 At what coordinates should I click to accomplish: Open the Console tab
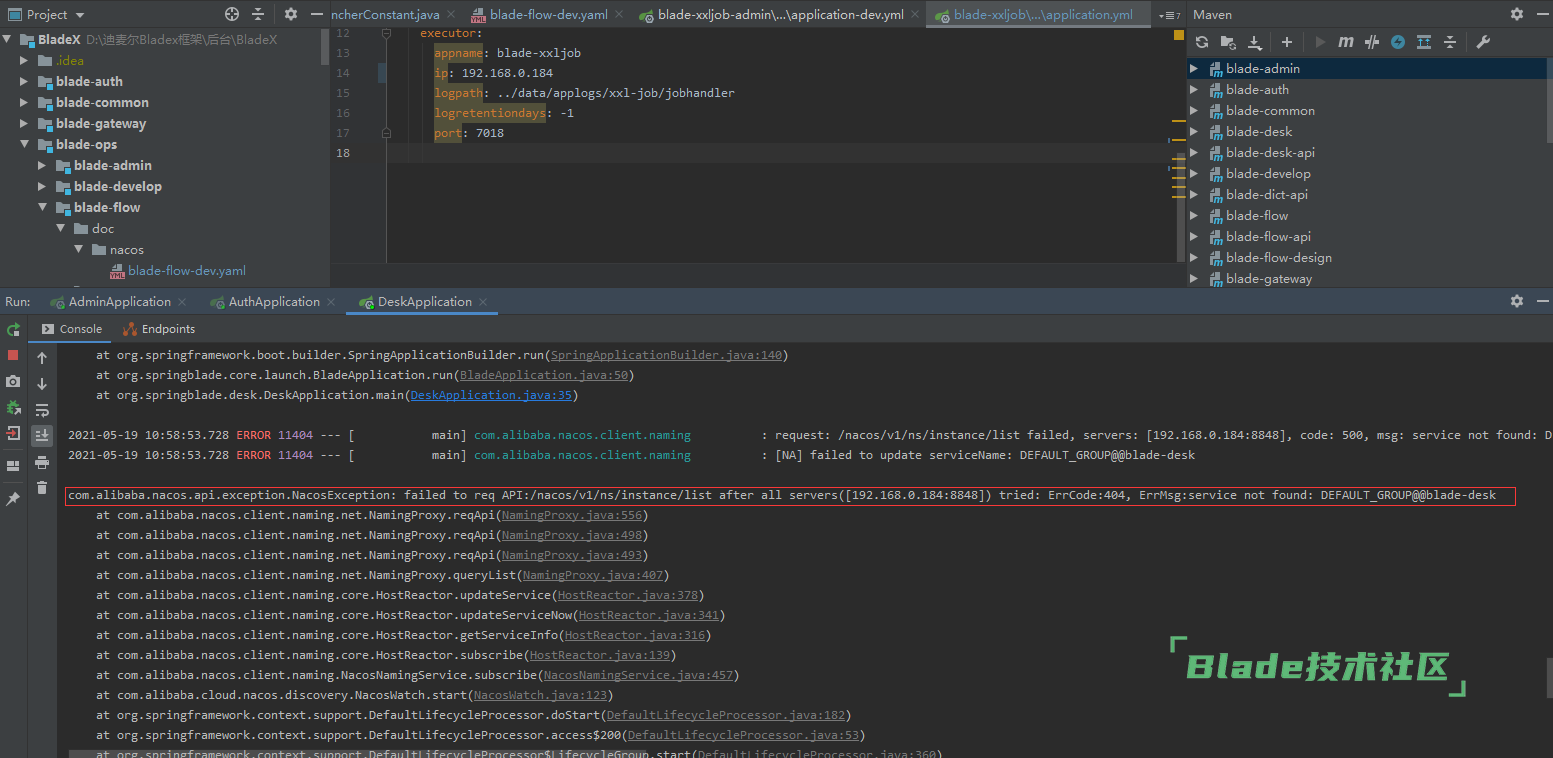coord(72,329)
